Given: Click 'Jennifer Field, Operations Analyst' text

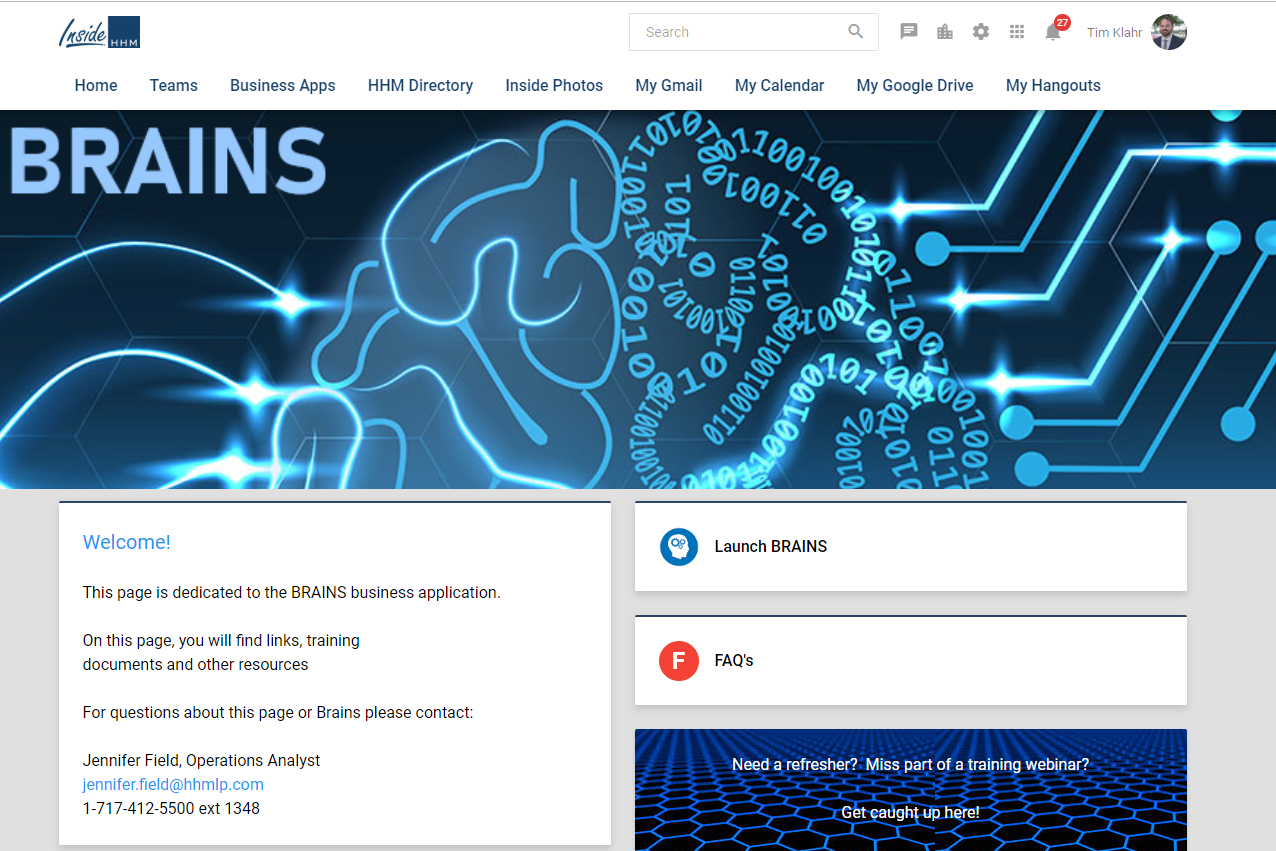Looking at the screenshot, I should (202, 761).
